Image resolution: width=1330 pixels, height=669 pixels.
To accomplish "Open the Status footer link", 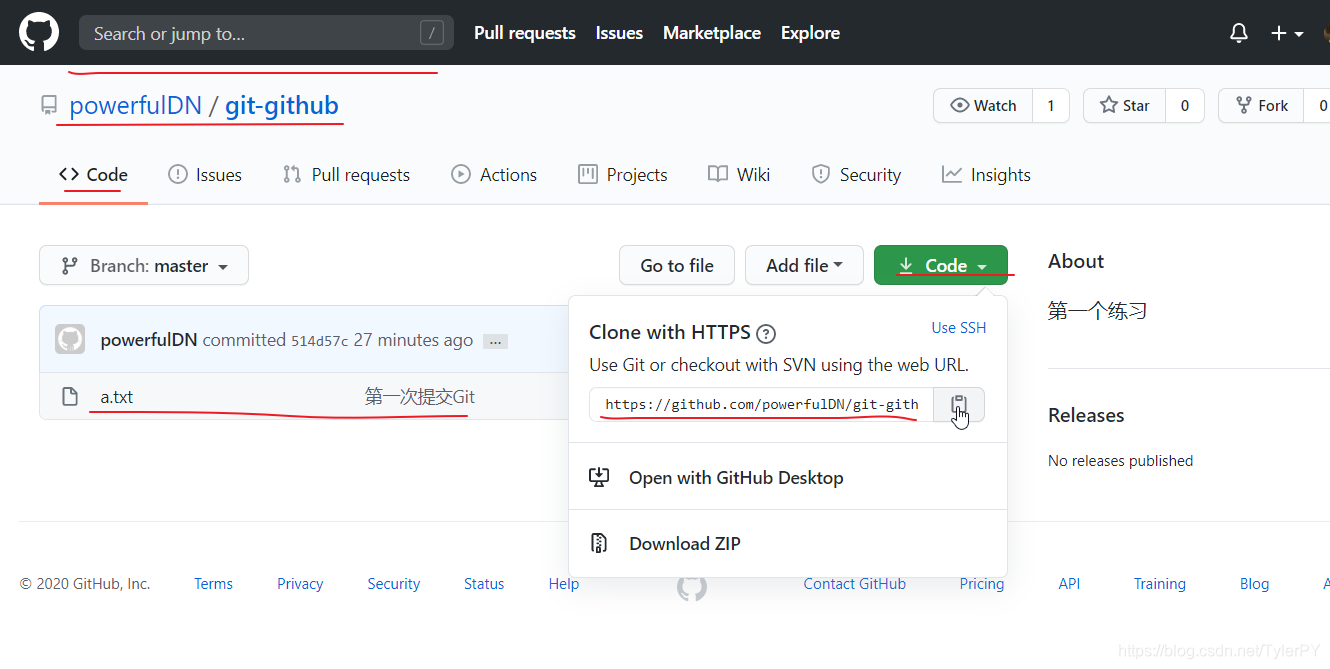I will (x=484, y=584).
